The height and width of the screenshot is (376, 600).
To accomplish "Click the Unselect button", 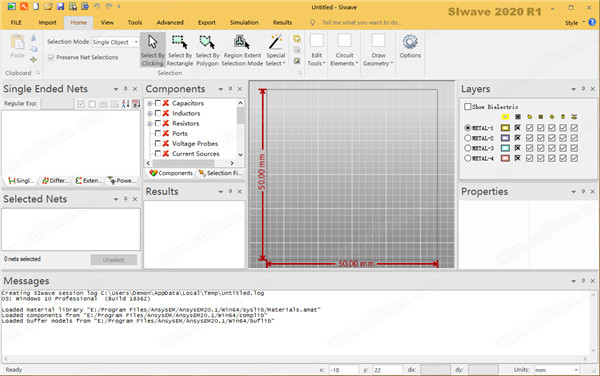I will tap(114, 260).
